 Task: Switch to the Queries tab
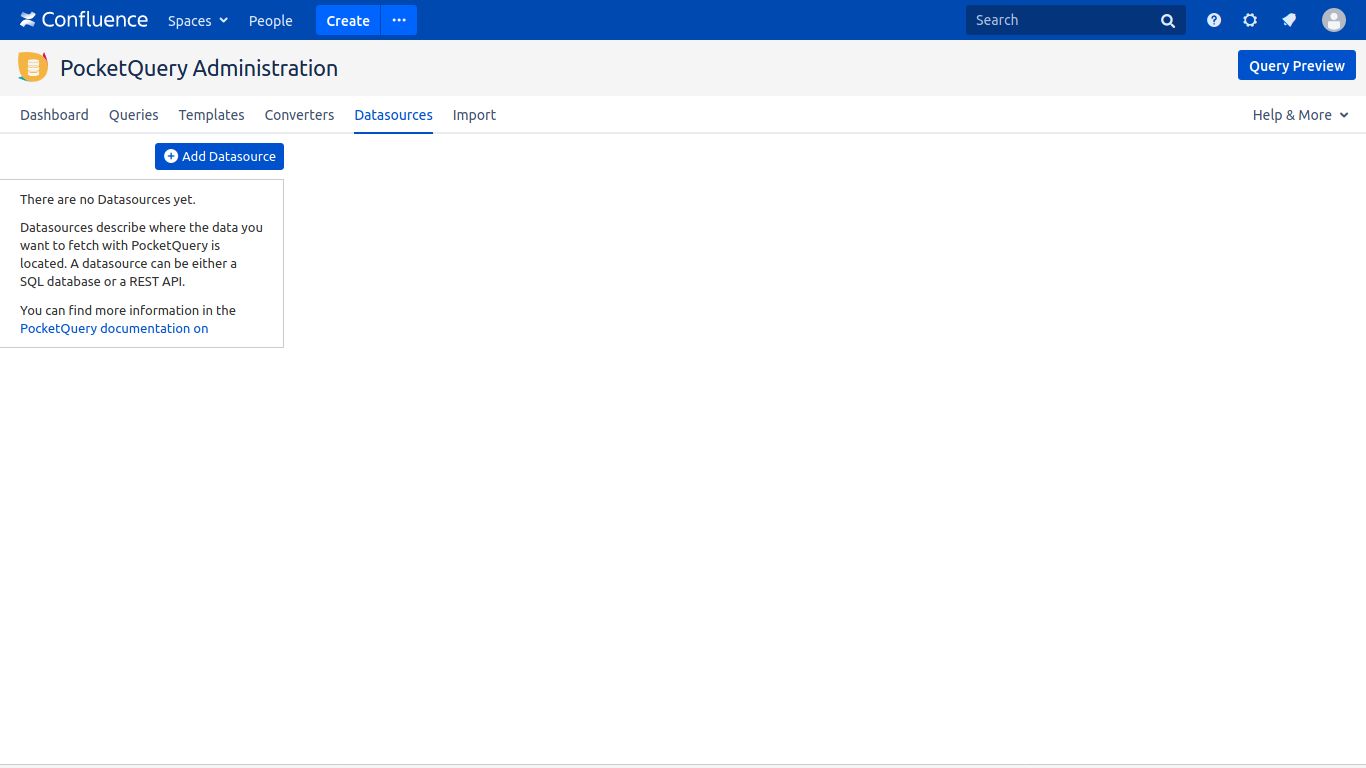134,115
